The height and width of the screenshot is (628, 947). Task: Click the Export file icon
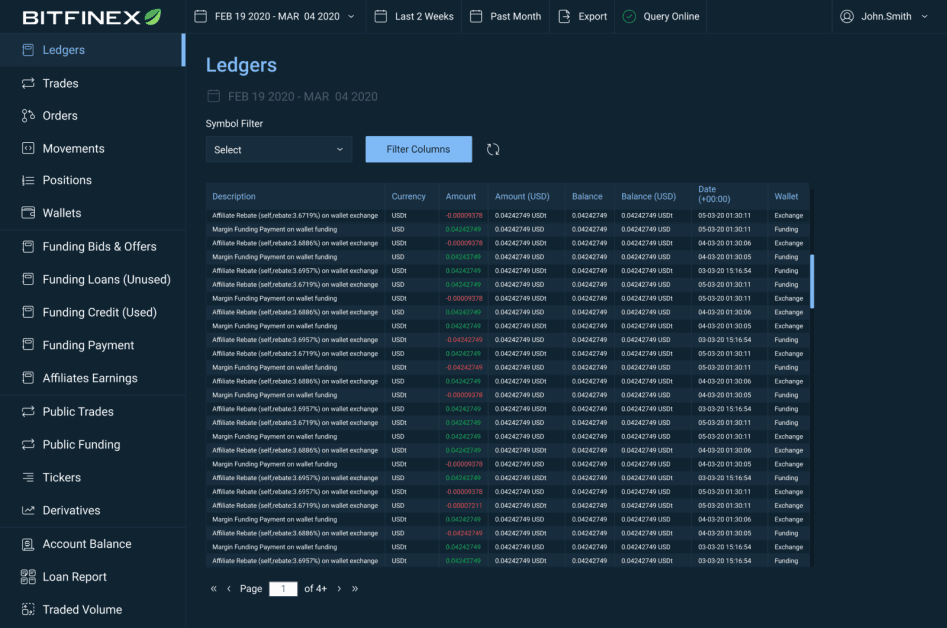[564, 16]
